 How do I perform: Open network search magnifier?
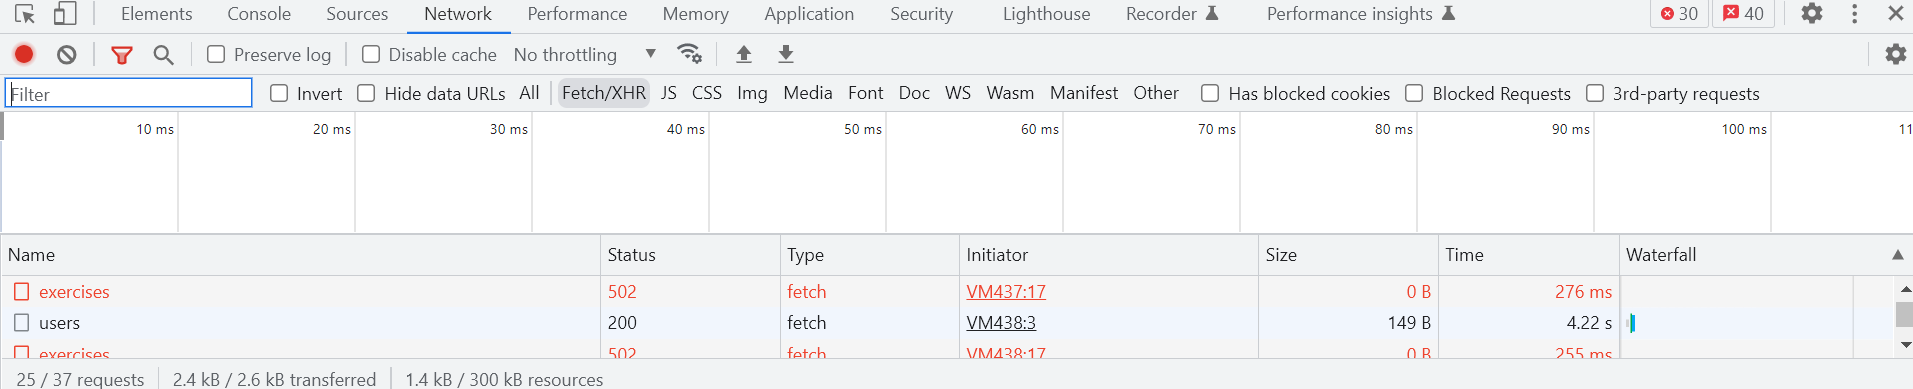coord(164,55)
